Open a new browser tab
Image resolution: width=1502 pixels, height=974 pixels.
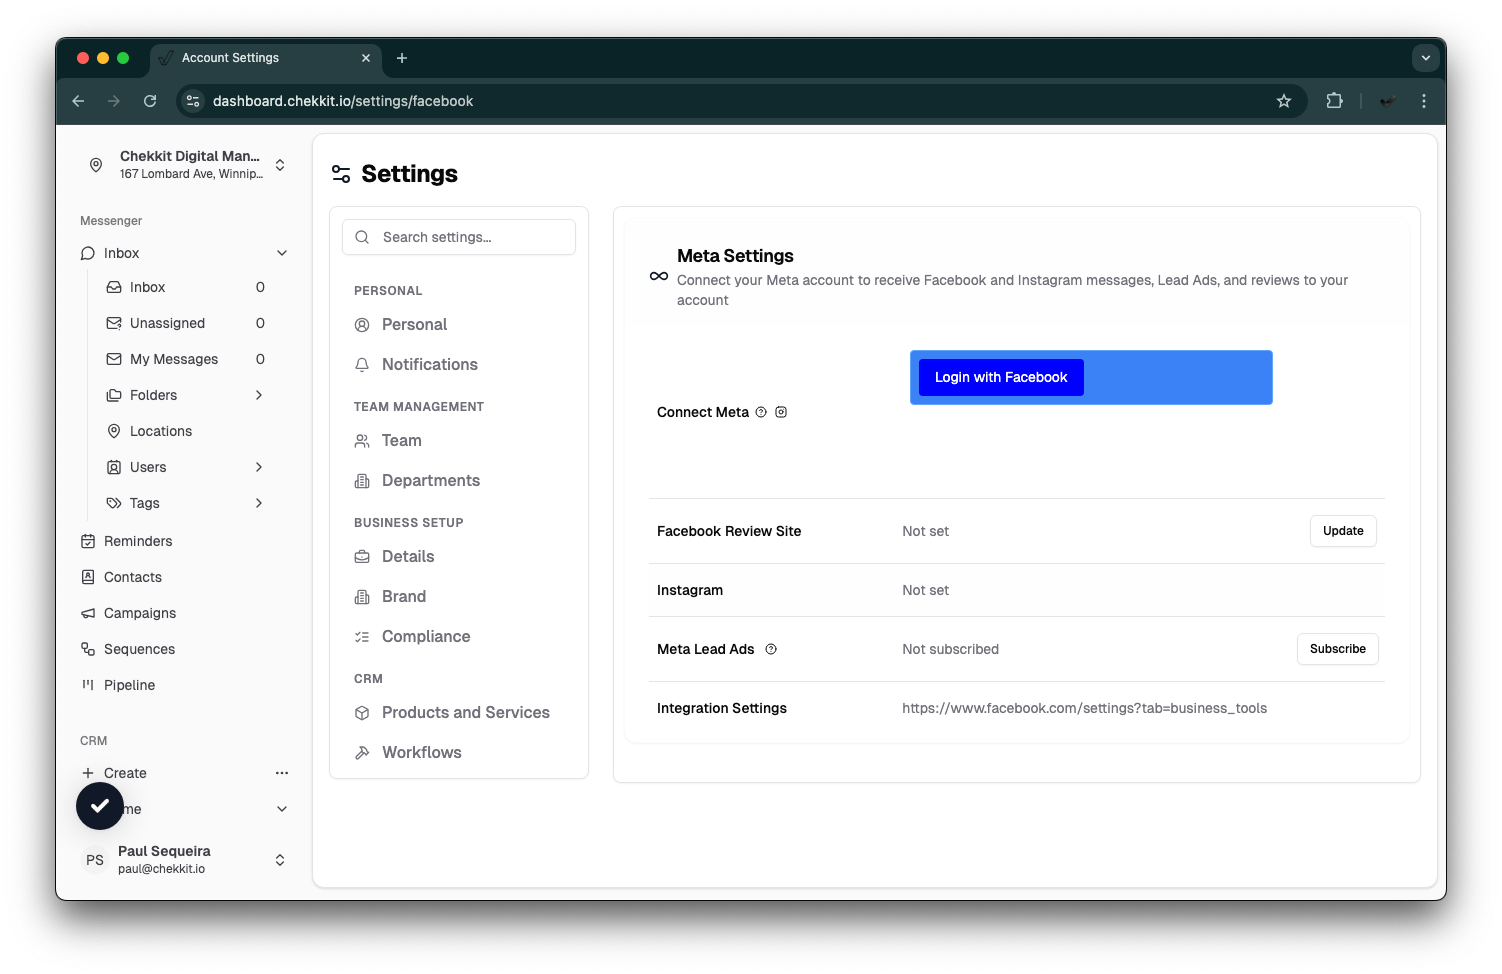coord(402,58)
